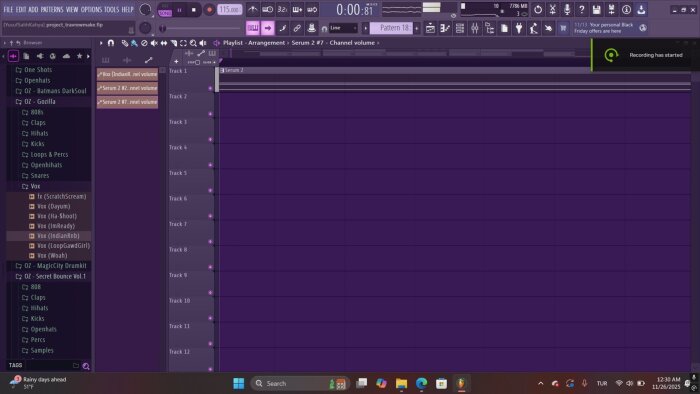Image resolution: width=700 pixels, height=394 pixels.
Task: Click the tempo tapper icon
Action: 533,28
